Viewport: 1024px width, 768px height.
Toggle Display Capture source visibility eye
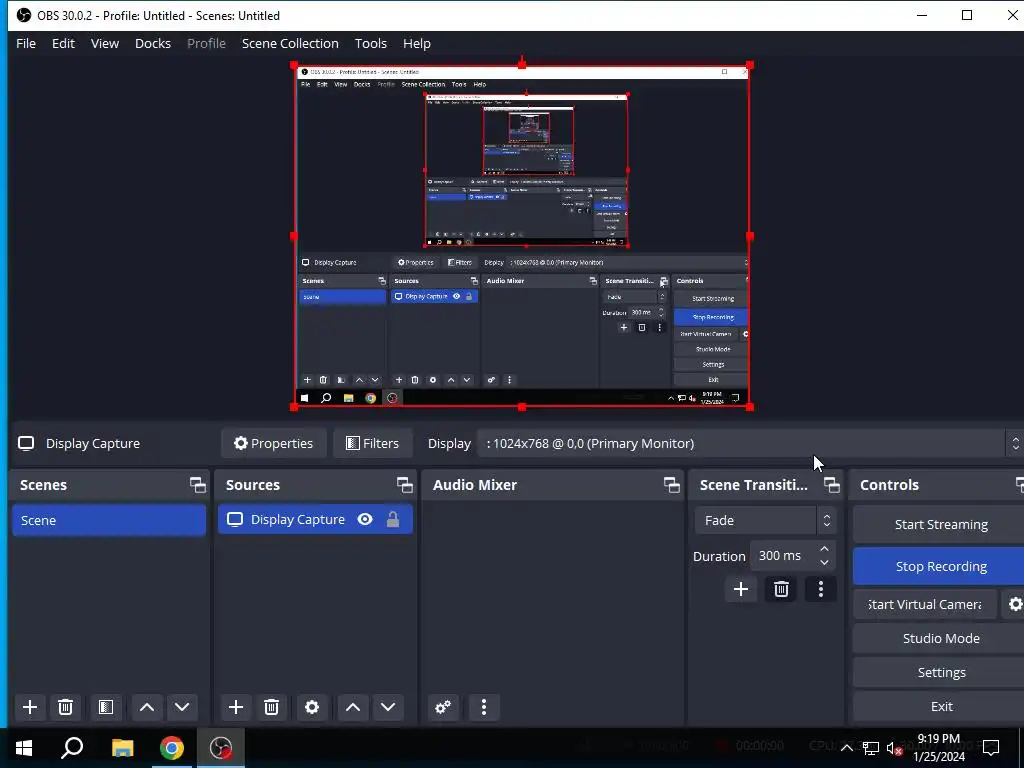[365, 519]
